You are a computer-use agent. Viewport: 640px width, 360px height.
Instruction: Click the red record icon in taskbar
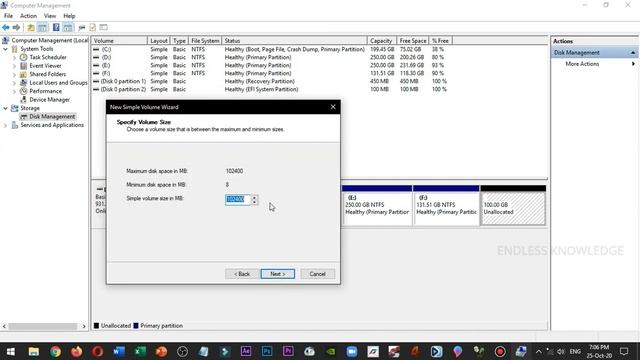point(500,351)
